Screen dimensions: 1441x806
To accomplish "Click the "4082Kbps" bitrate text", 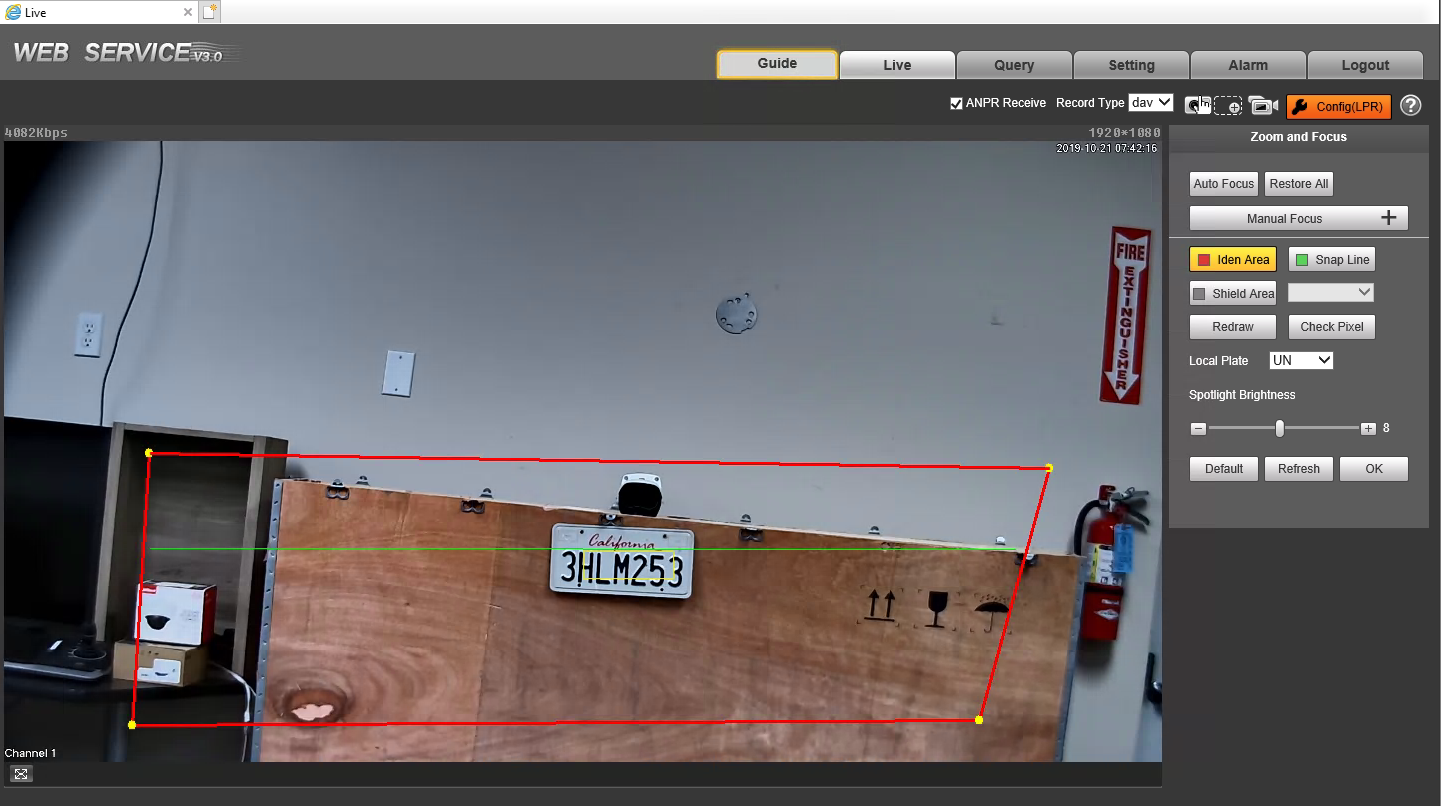I will point(36,132).
